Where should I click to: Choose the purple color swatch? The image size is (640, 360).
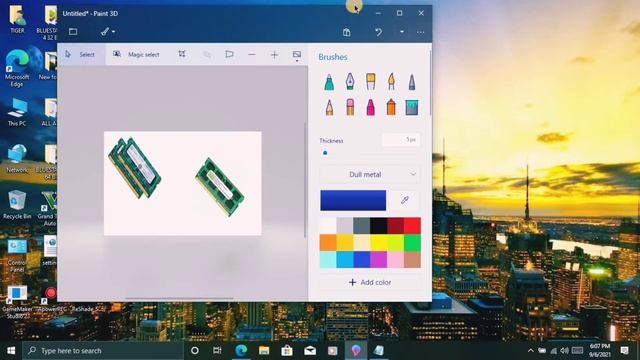pos(379,260)
